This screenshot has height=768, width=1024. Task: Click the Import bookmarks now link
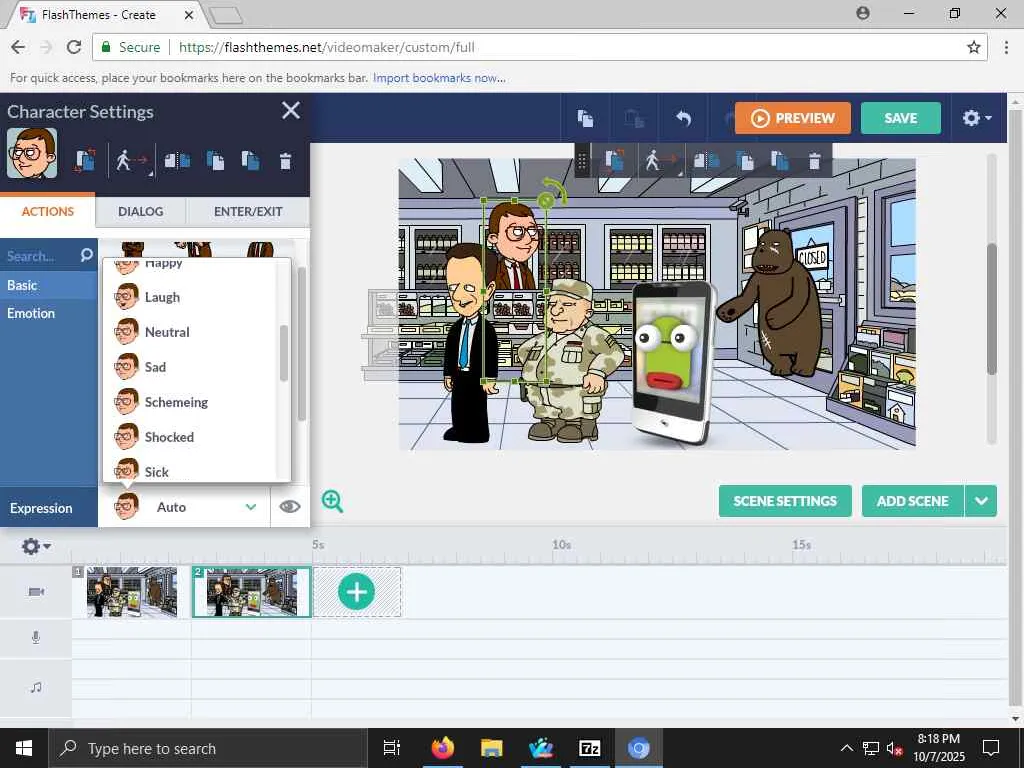439,78
